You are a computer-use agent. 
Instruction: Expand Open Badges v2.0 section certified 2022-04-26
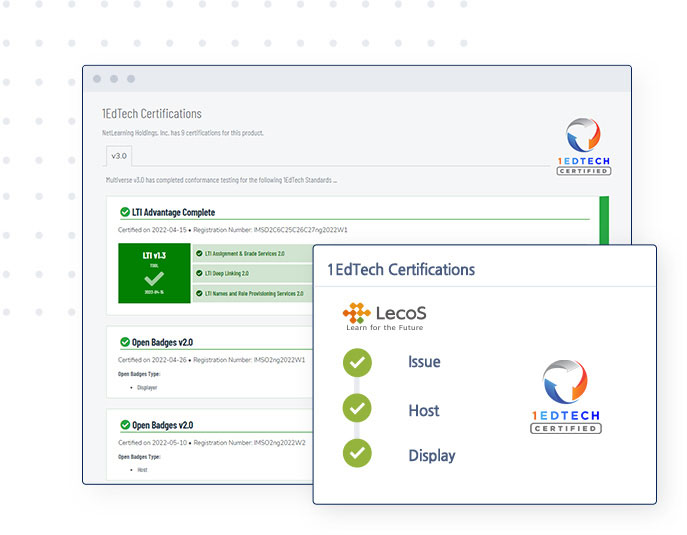pyautogui.click(x=163, y=342)
